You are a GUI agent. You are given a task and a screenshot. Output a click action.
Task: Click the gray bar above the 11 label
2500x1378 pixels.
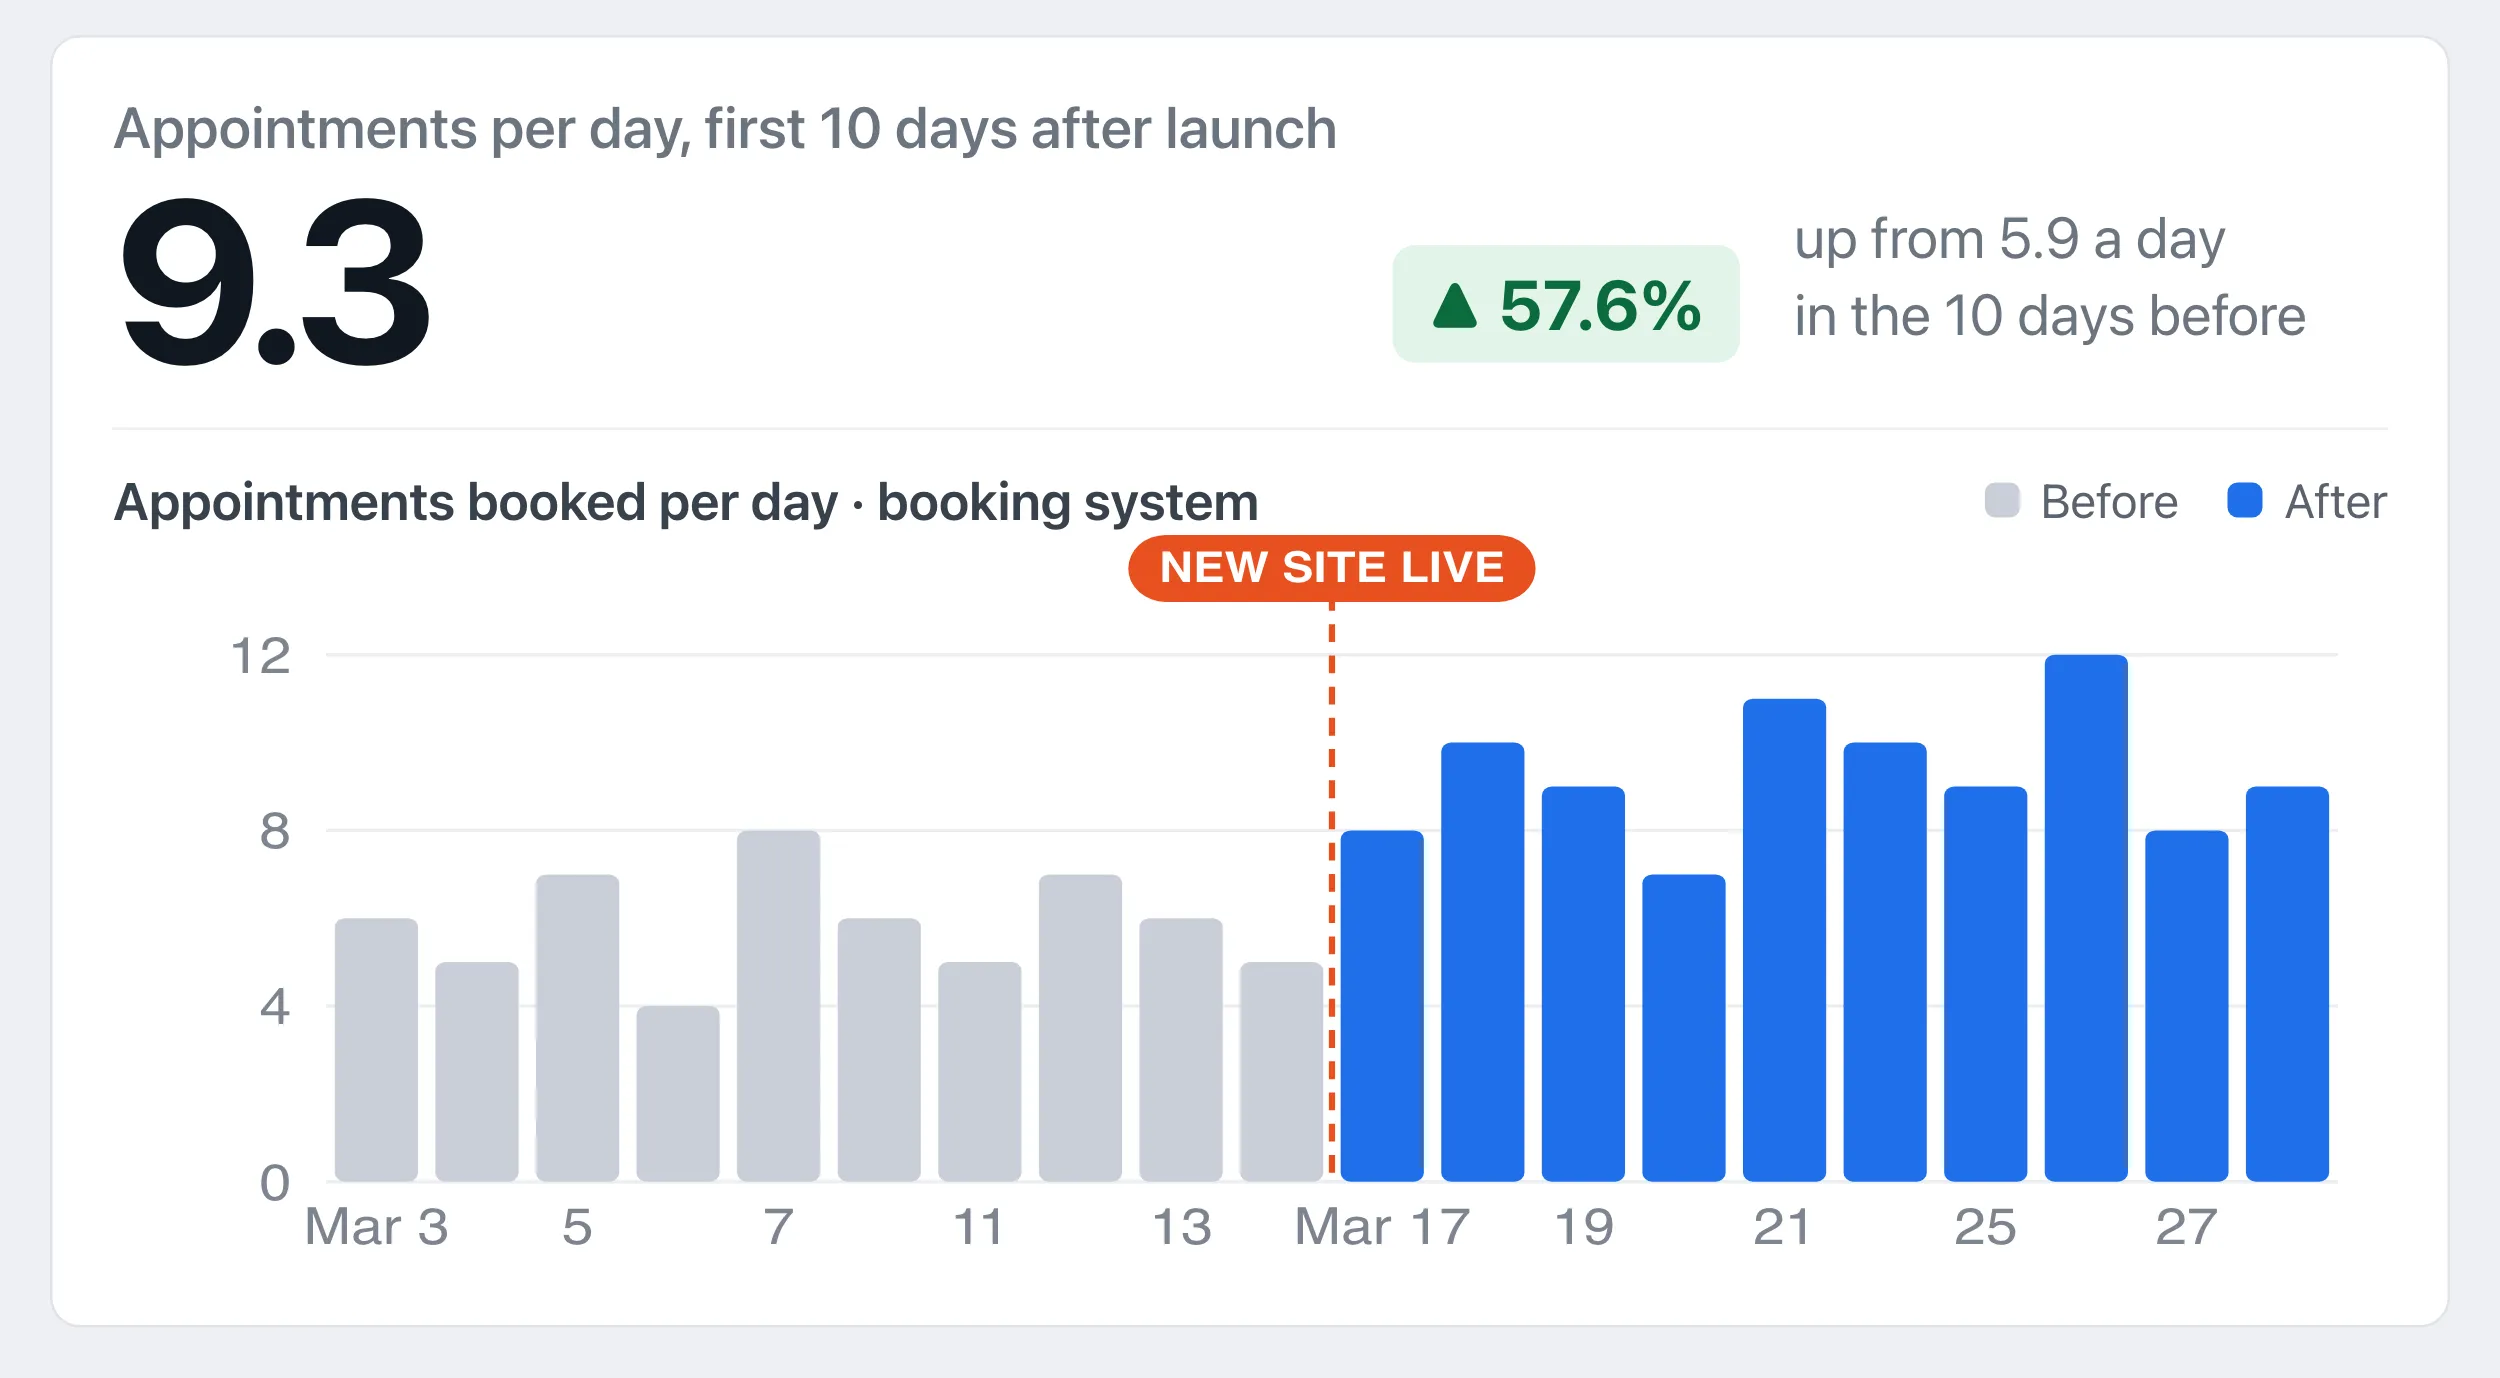979,1072
